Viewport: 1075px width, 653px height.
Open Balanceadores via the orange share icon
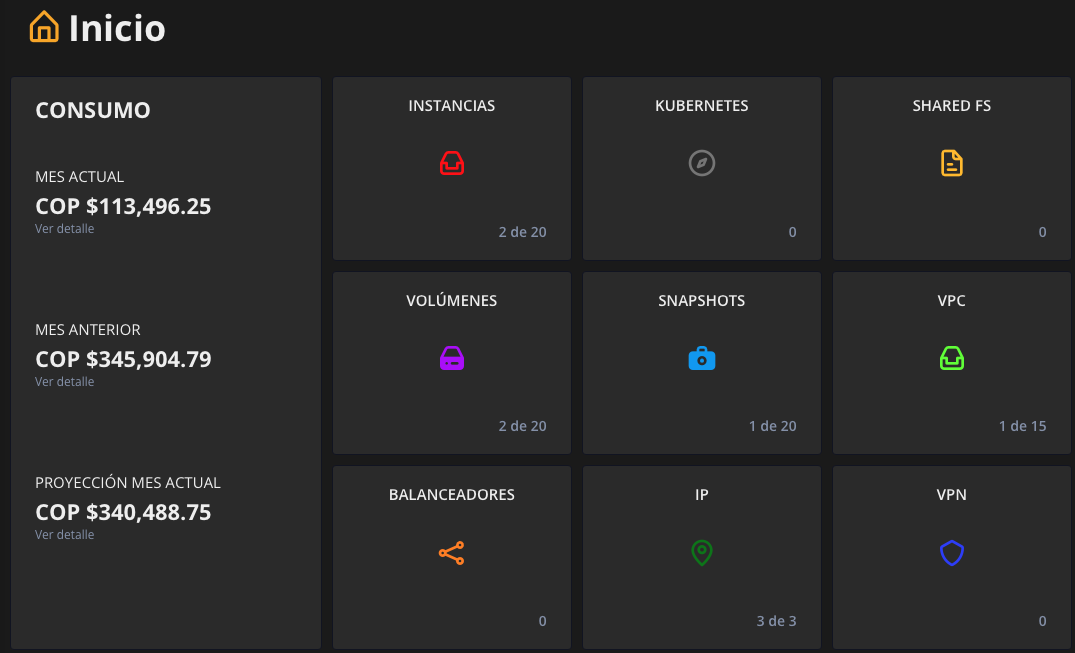[451, 552]
